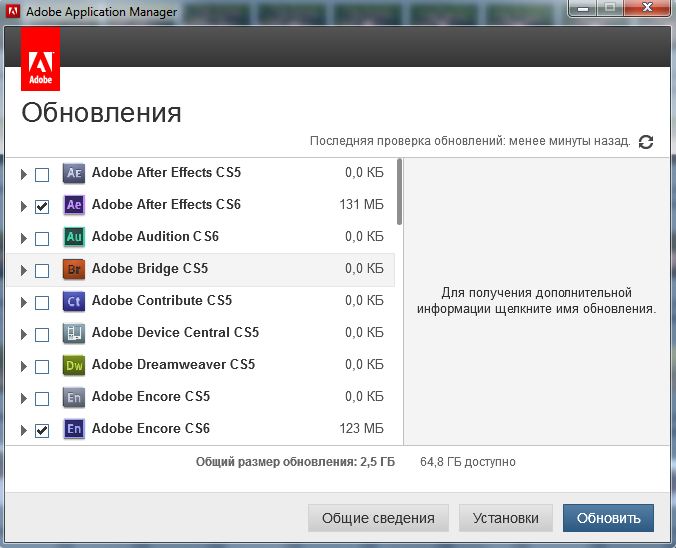Click the Adobe After Effects CS6 icon

74,205
